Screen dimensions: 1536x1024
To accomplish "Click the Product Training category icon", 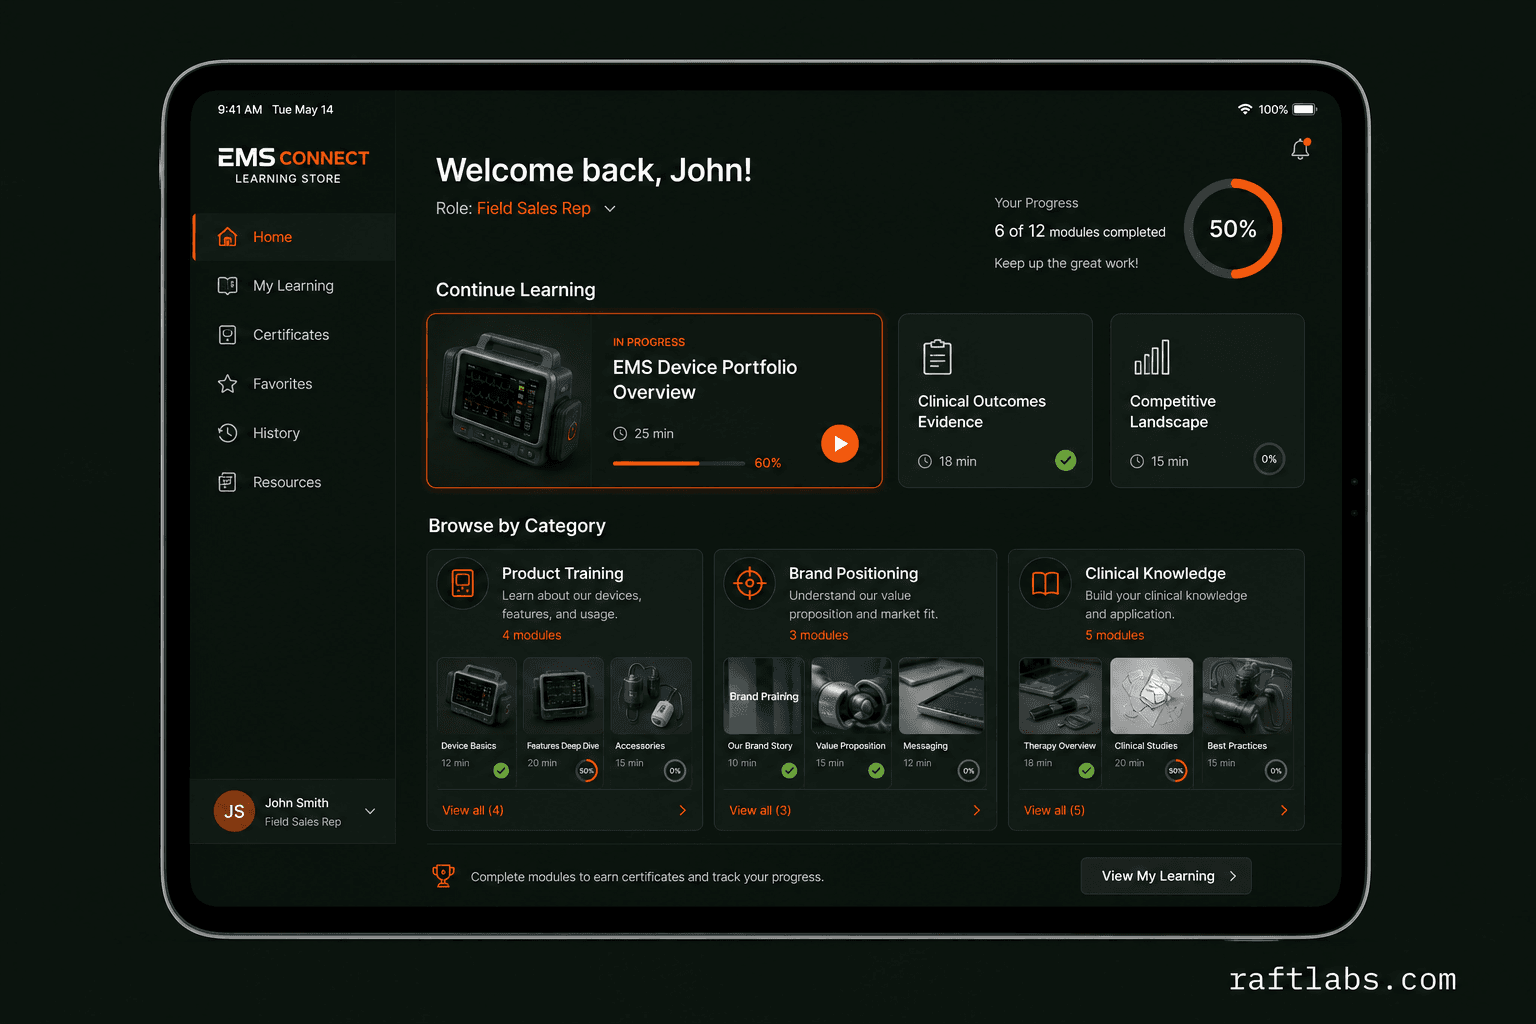I will coord(463,583).
